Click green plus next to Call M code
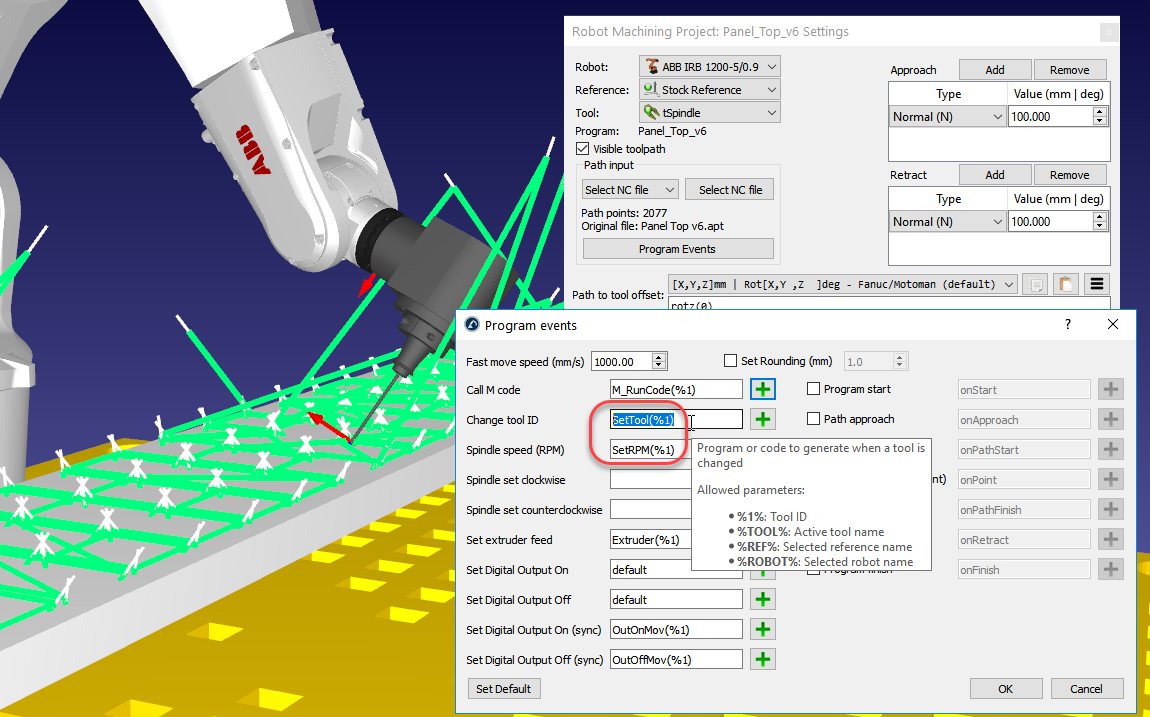The image size is (1150, 717). (x=763, y=390)
